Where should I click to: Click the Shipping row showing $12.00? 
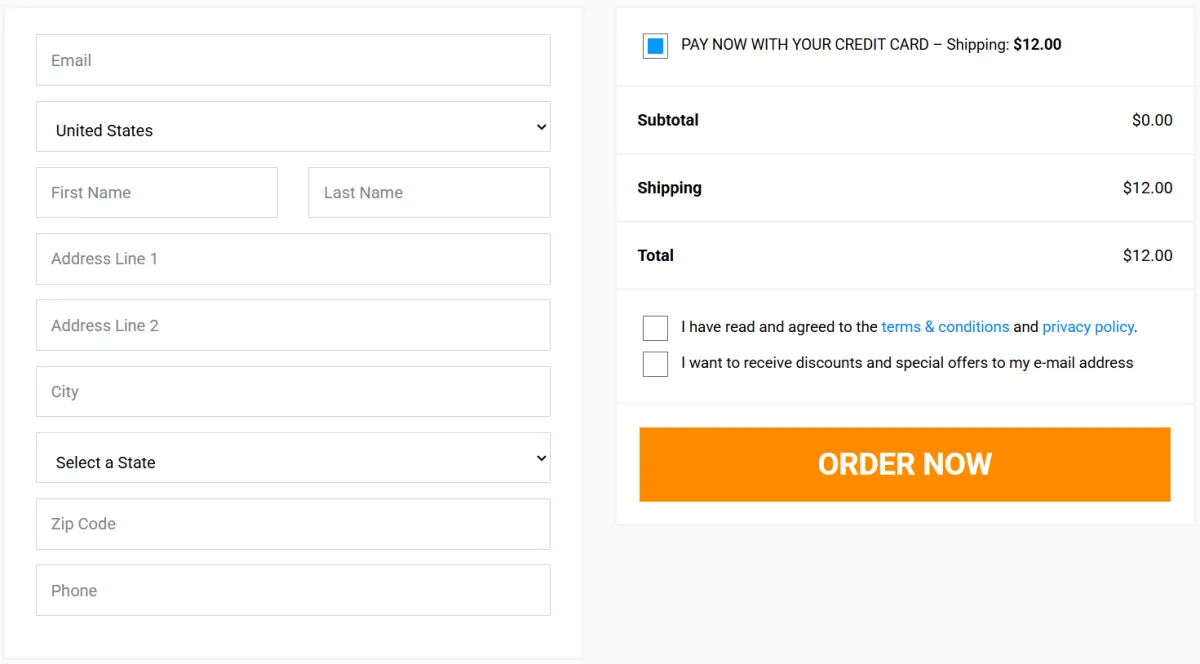(905, 188)
